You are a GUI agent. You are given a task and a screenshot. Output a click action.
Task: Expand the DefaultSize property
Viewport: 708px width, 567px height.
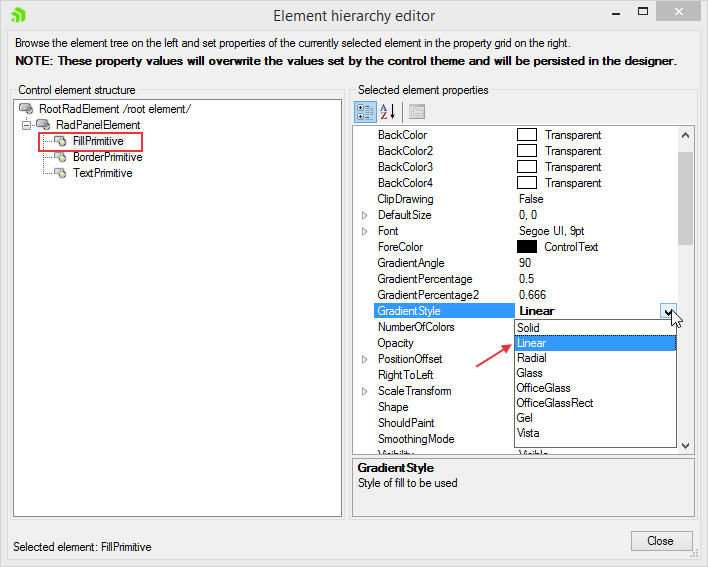364,215
